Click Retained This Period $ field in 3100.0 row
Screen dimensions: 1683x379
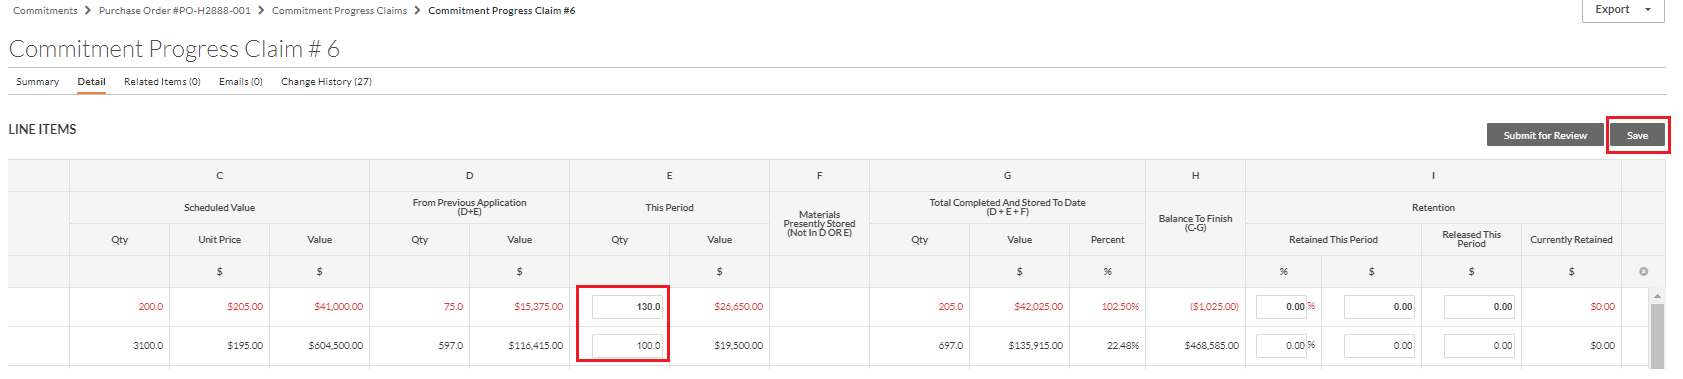(1379, 345)
